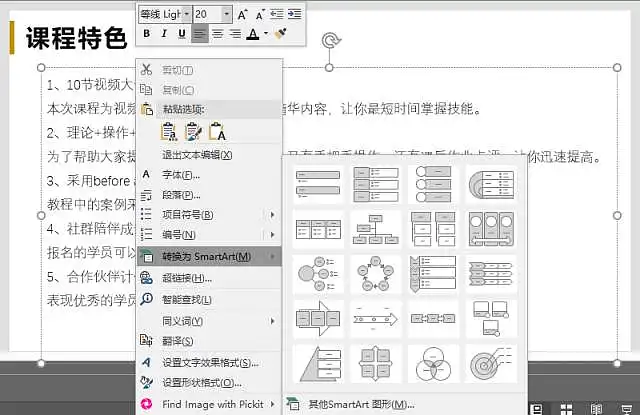The width and height of the screenshot is (640, 415).
Task: Open 设置文字效果格式(S)... option
Action: pyautogui.click(x=209, y=362)
